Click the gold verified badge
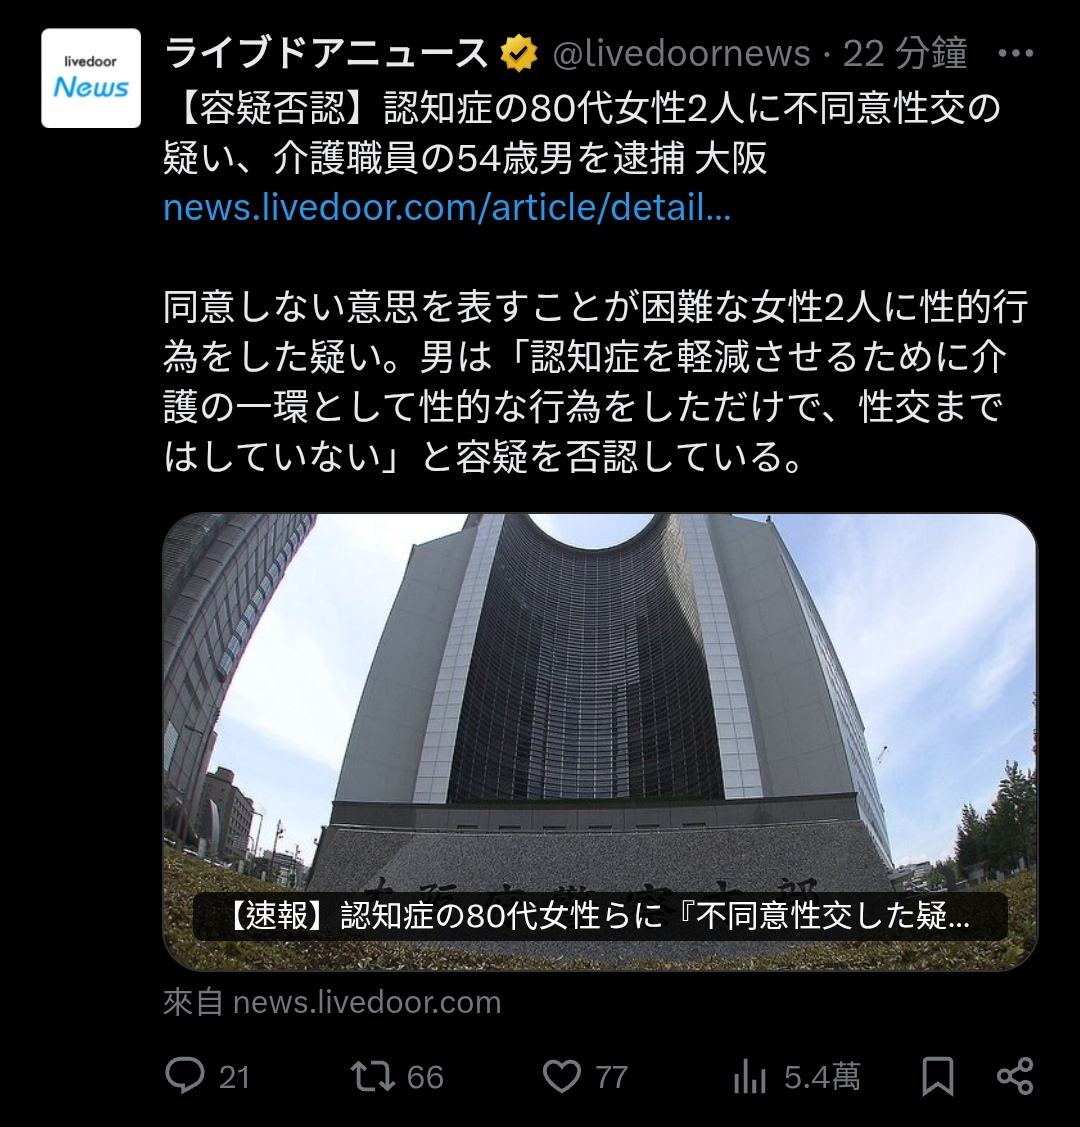Viewport: 1080px width, 1127px height. click(519, 53)
